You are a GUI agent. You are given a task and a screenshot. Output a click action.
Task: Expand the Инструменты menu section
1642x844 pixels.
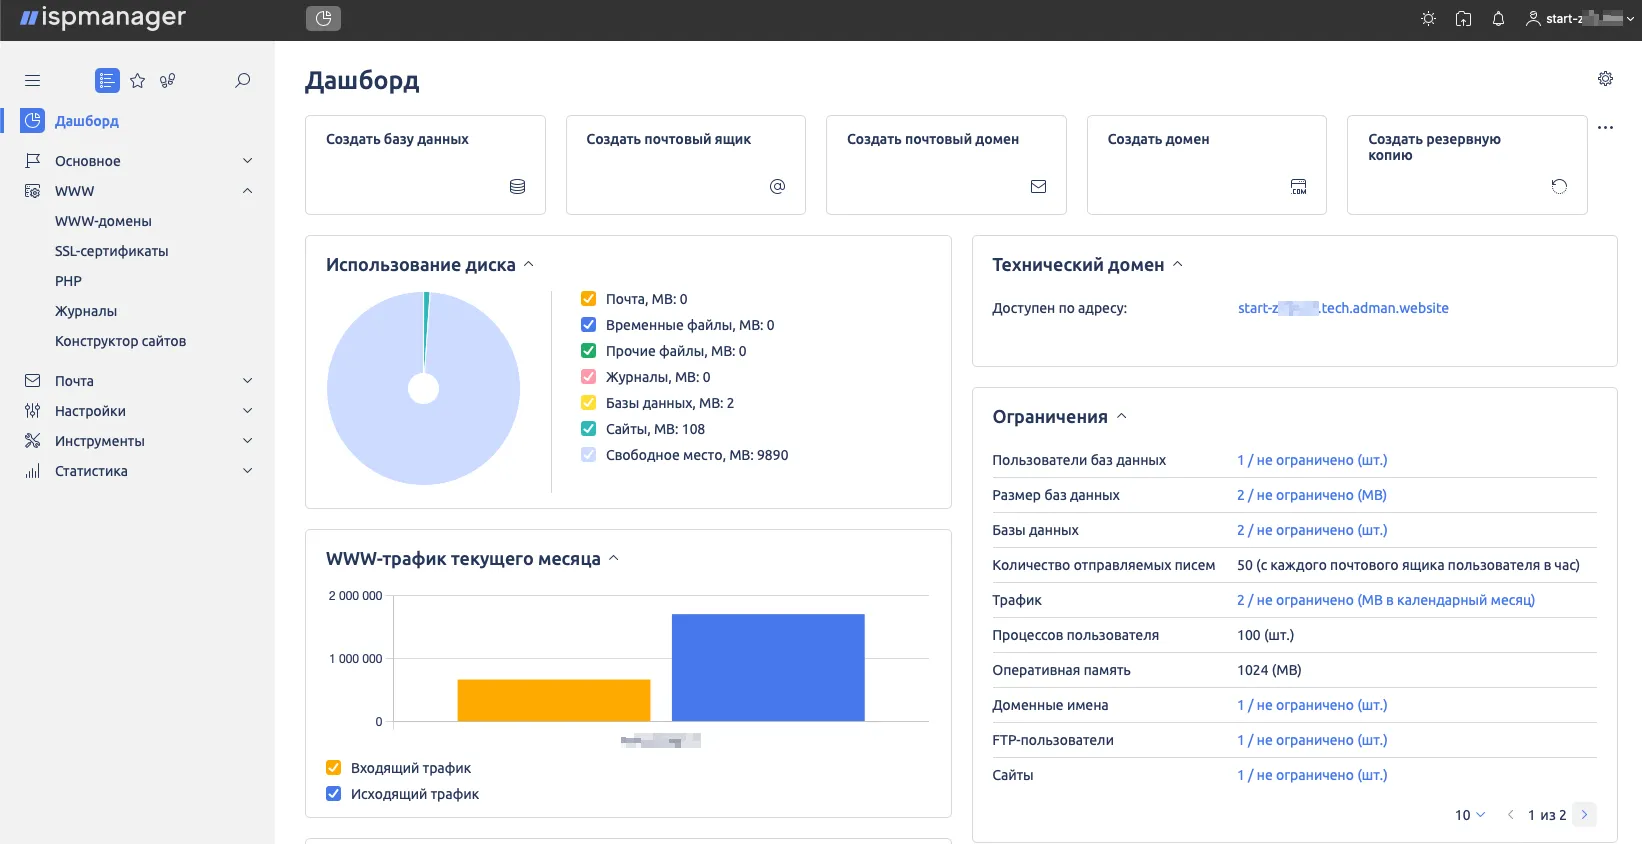click(x=248, y=441)
